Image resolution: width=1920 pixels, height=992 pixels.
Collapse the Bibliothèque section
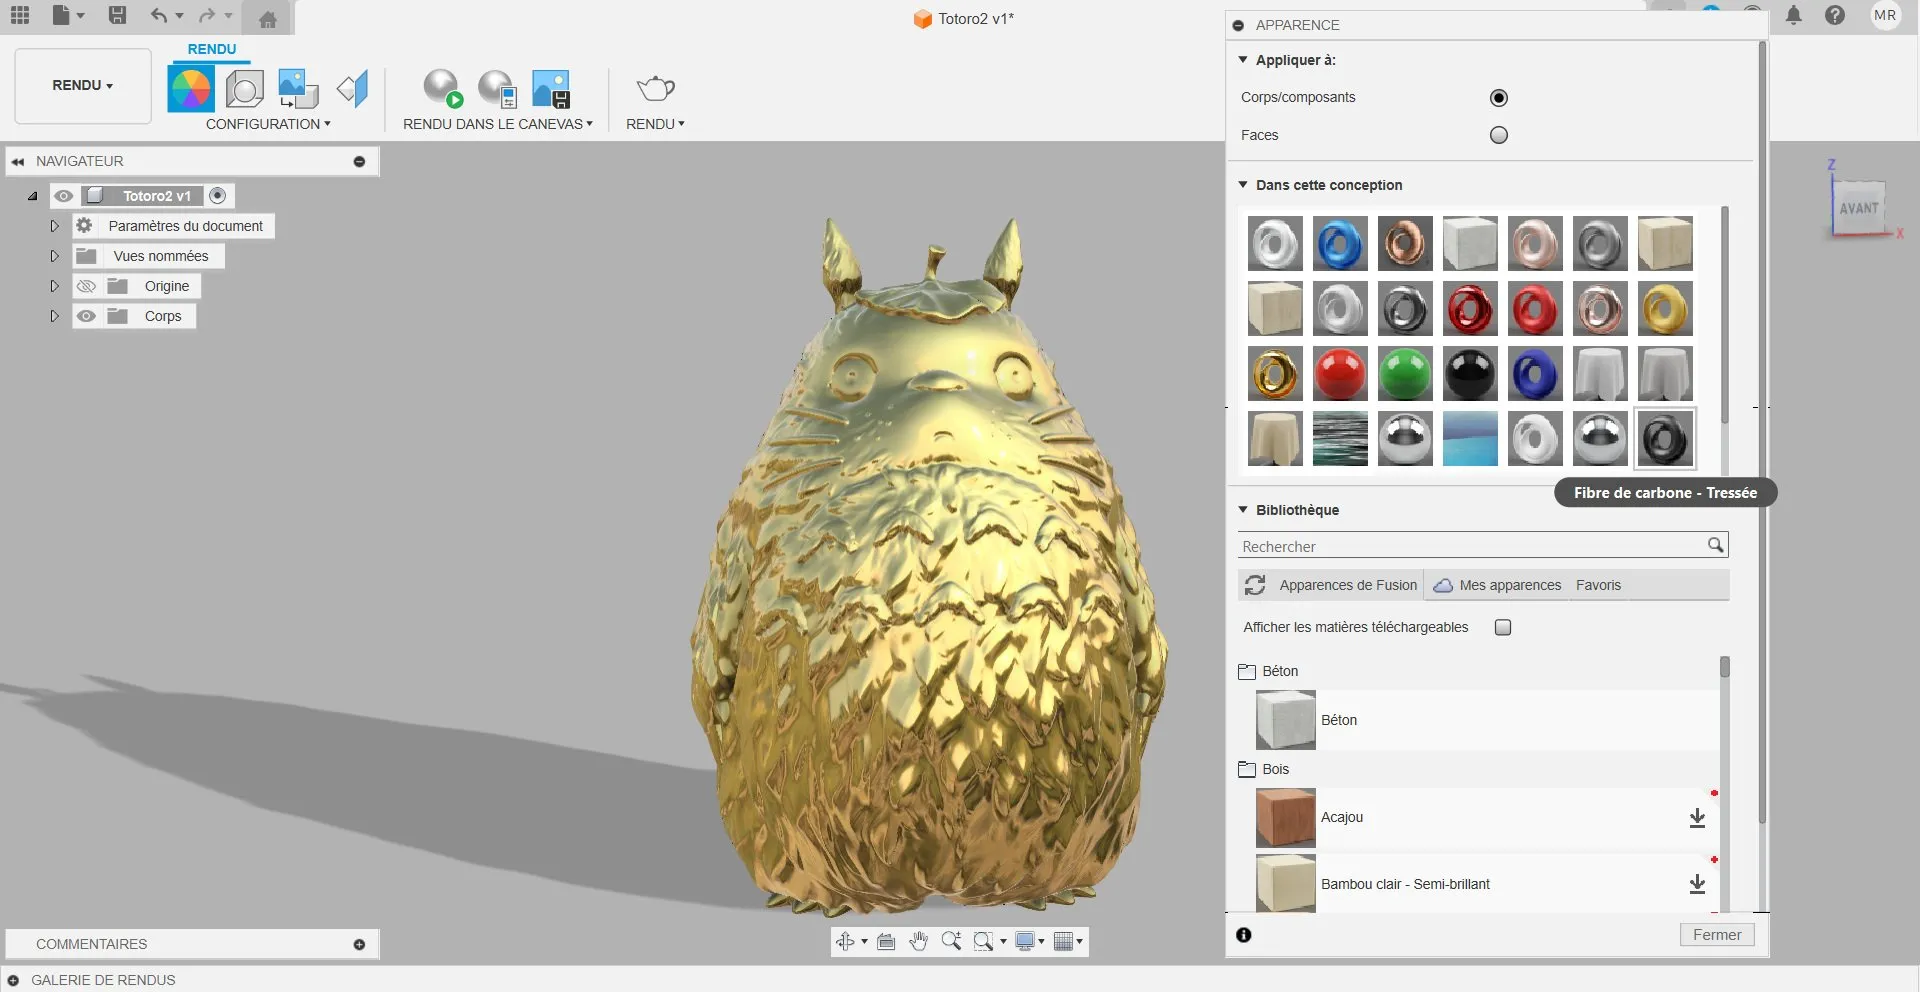[1243, 510]
